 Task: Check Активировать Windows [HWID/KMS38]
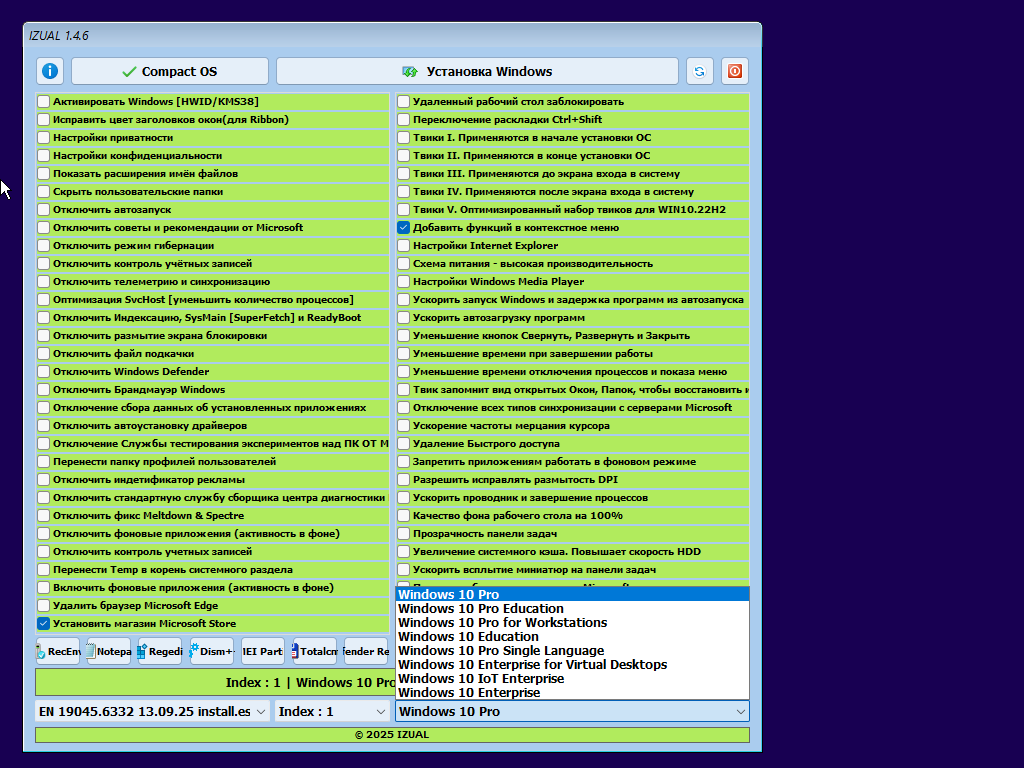click(44, 101)
